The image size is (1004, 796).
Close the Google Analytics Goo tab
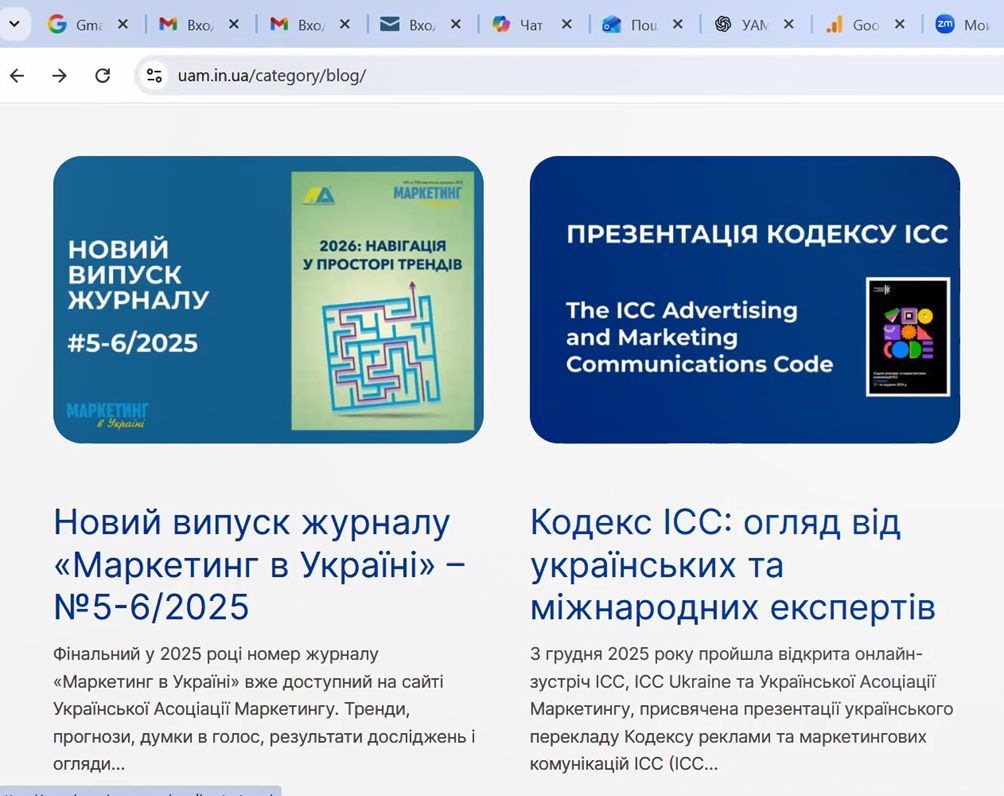coord(898,24)
